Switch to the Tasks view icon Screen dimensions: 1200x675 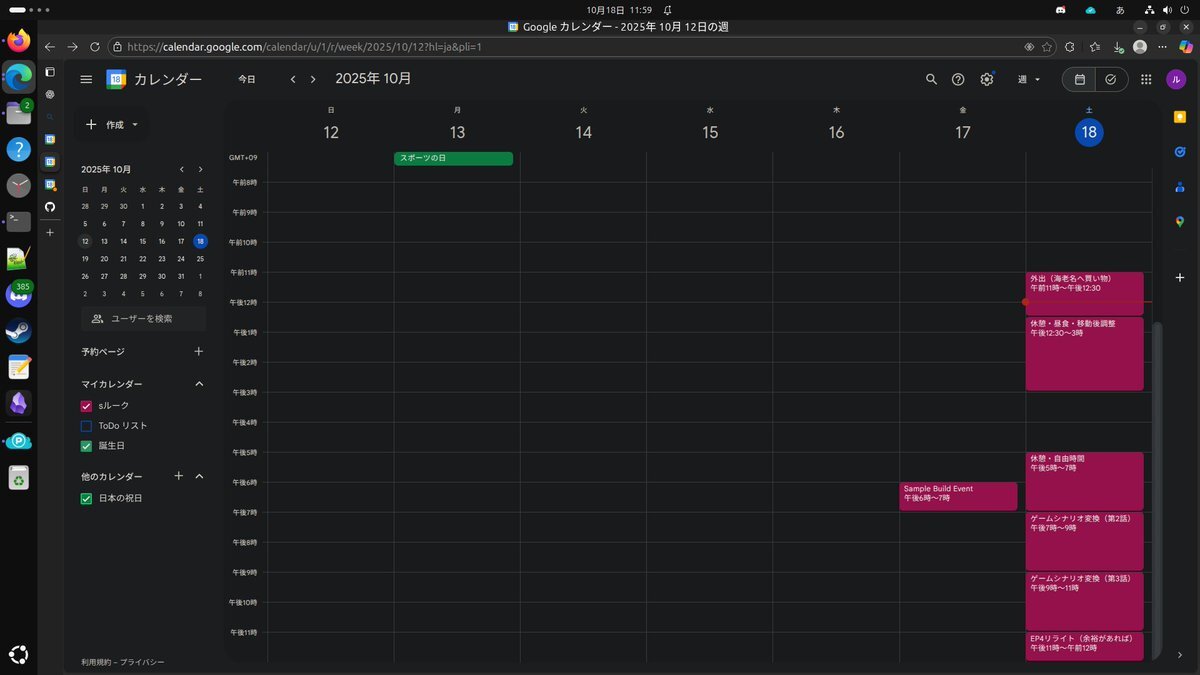click(x=1110, y=79)
